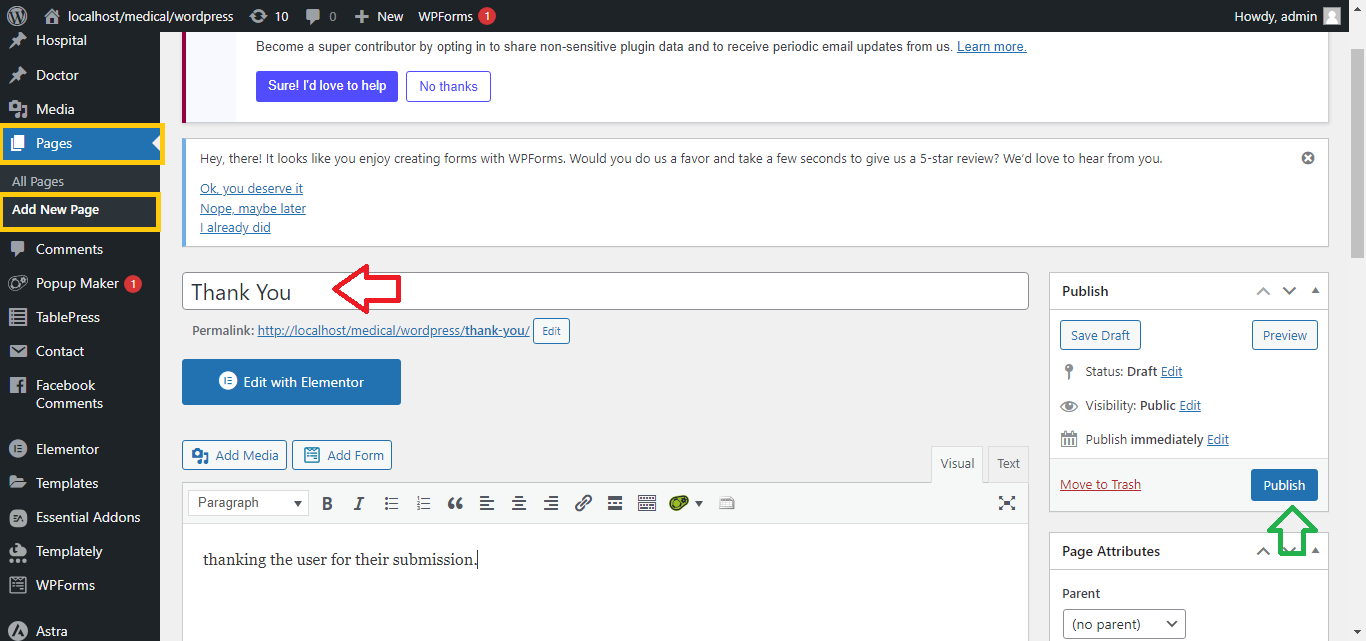1366x641 pixels.
Task: Insert a blockquote
Action: click(455, 504)
